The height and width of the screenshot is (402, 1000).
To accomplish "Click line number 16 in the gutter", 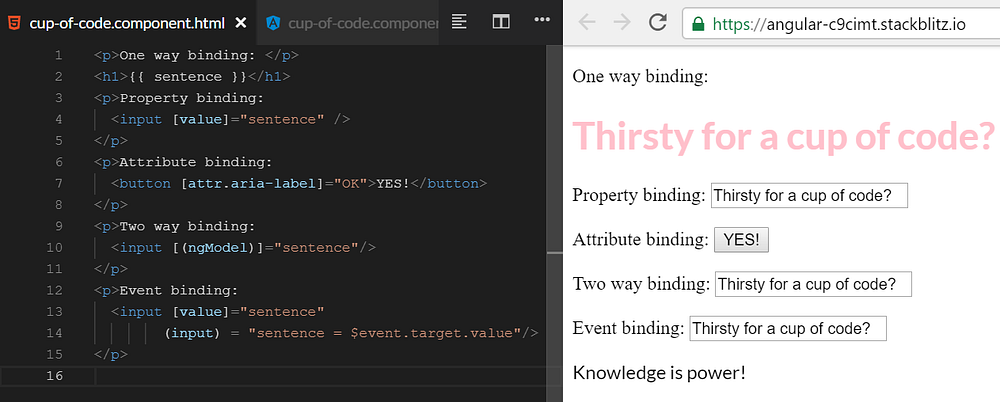I will point(56,376).
